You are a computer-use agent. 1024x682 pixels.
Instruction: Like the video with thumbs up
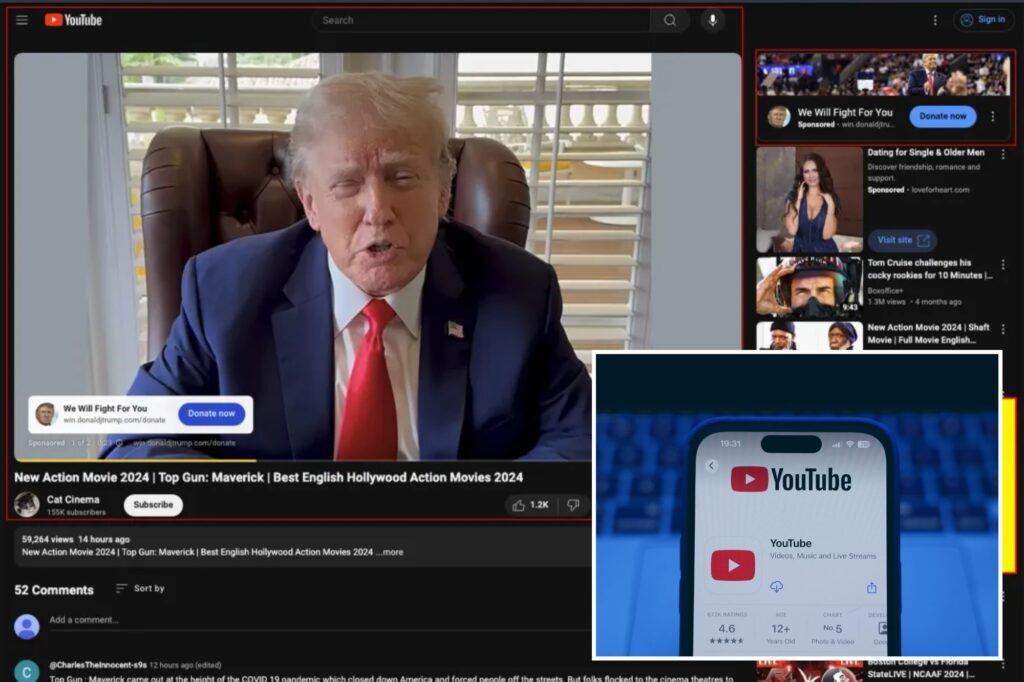pos(530,505)
